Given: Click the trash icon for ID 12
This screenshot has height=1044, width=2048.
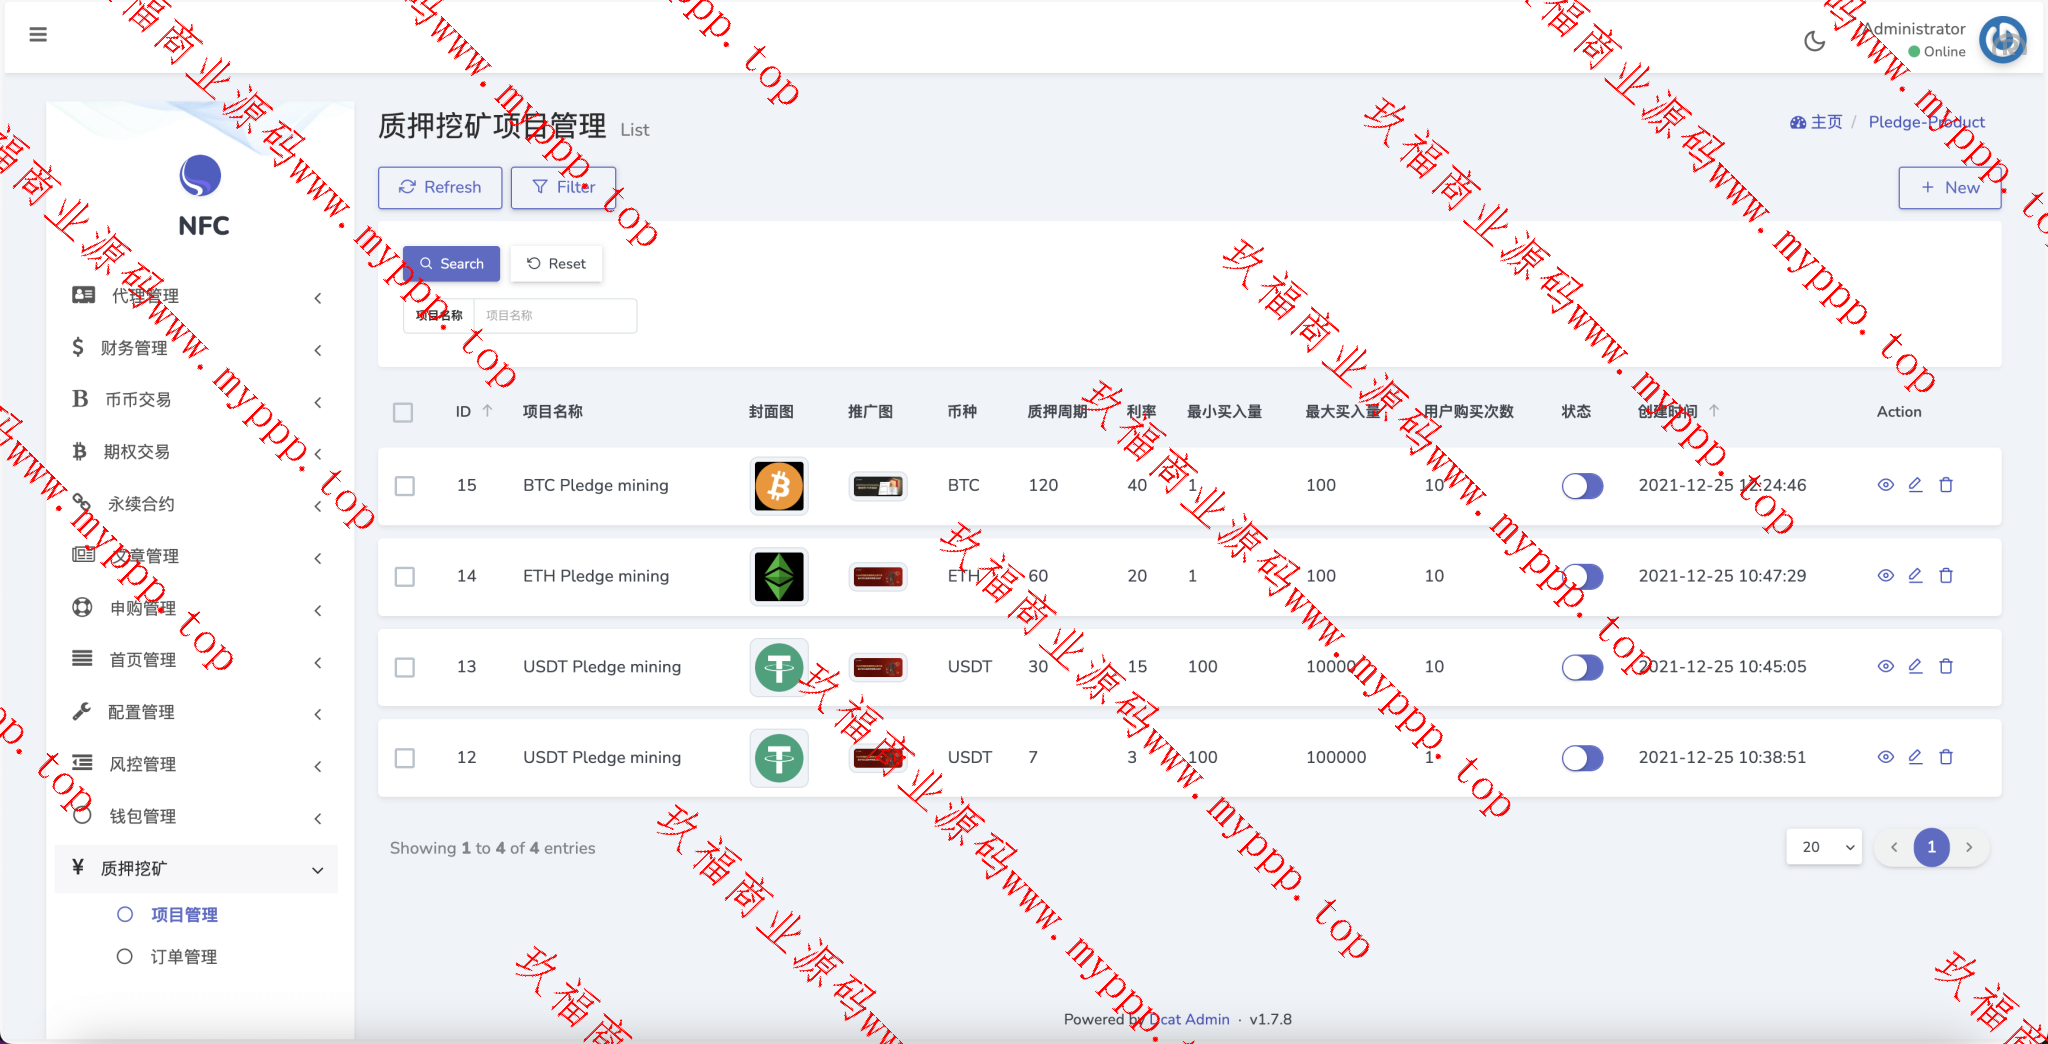Looking at the screenshot, I should pyautogui.click(x=1946, y=757).
